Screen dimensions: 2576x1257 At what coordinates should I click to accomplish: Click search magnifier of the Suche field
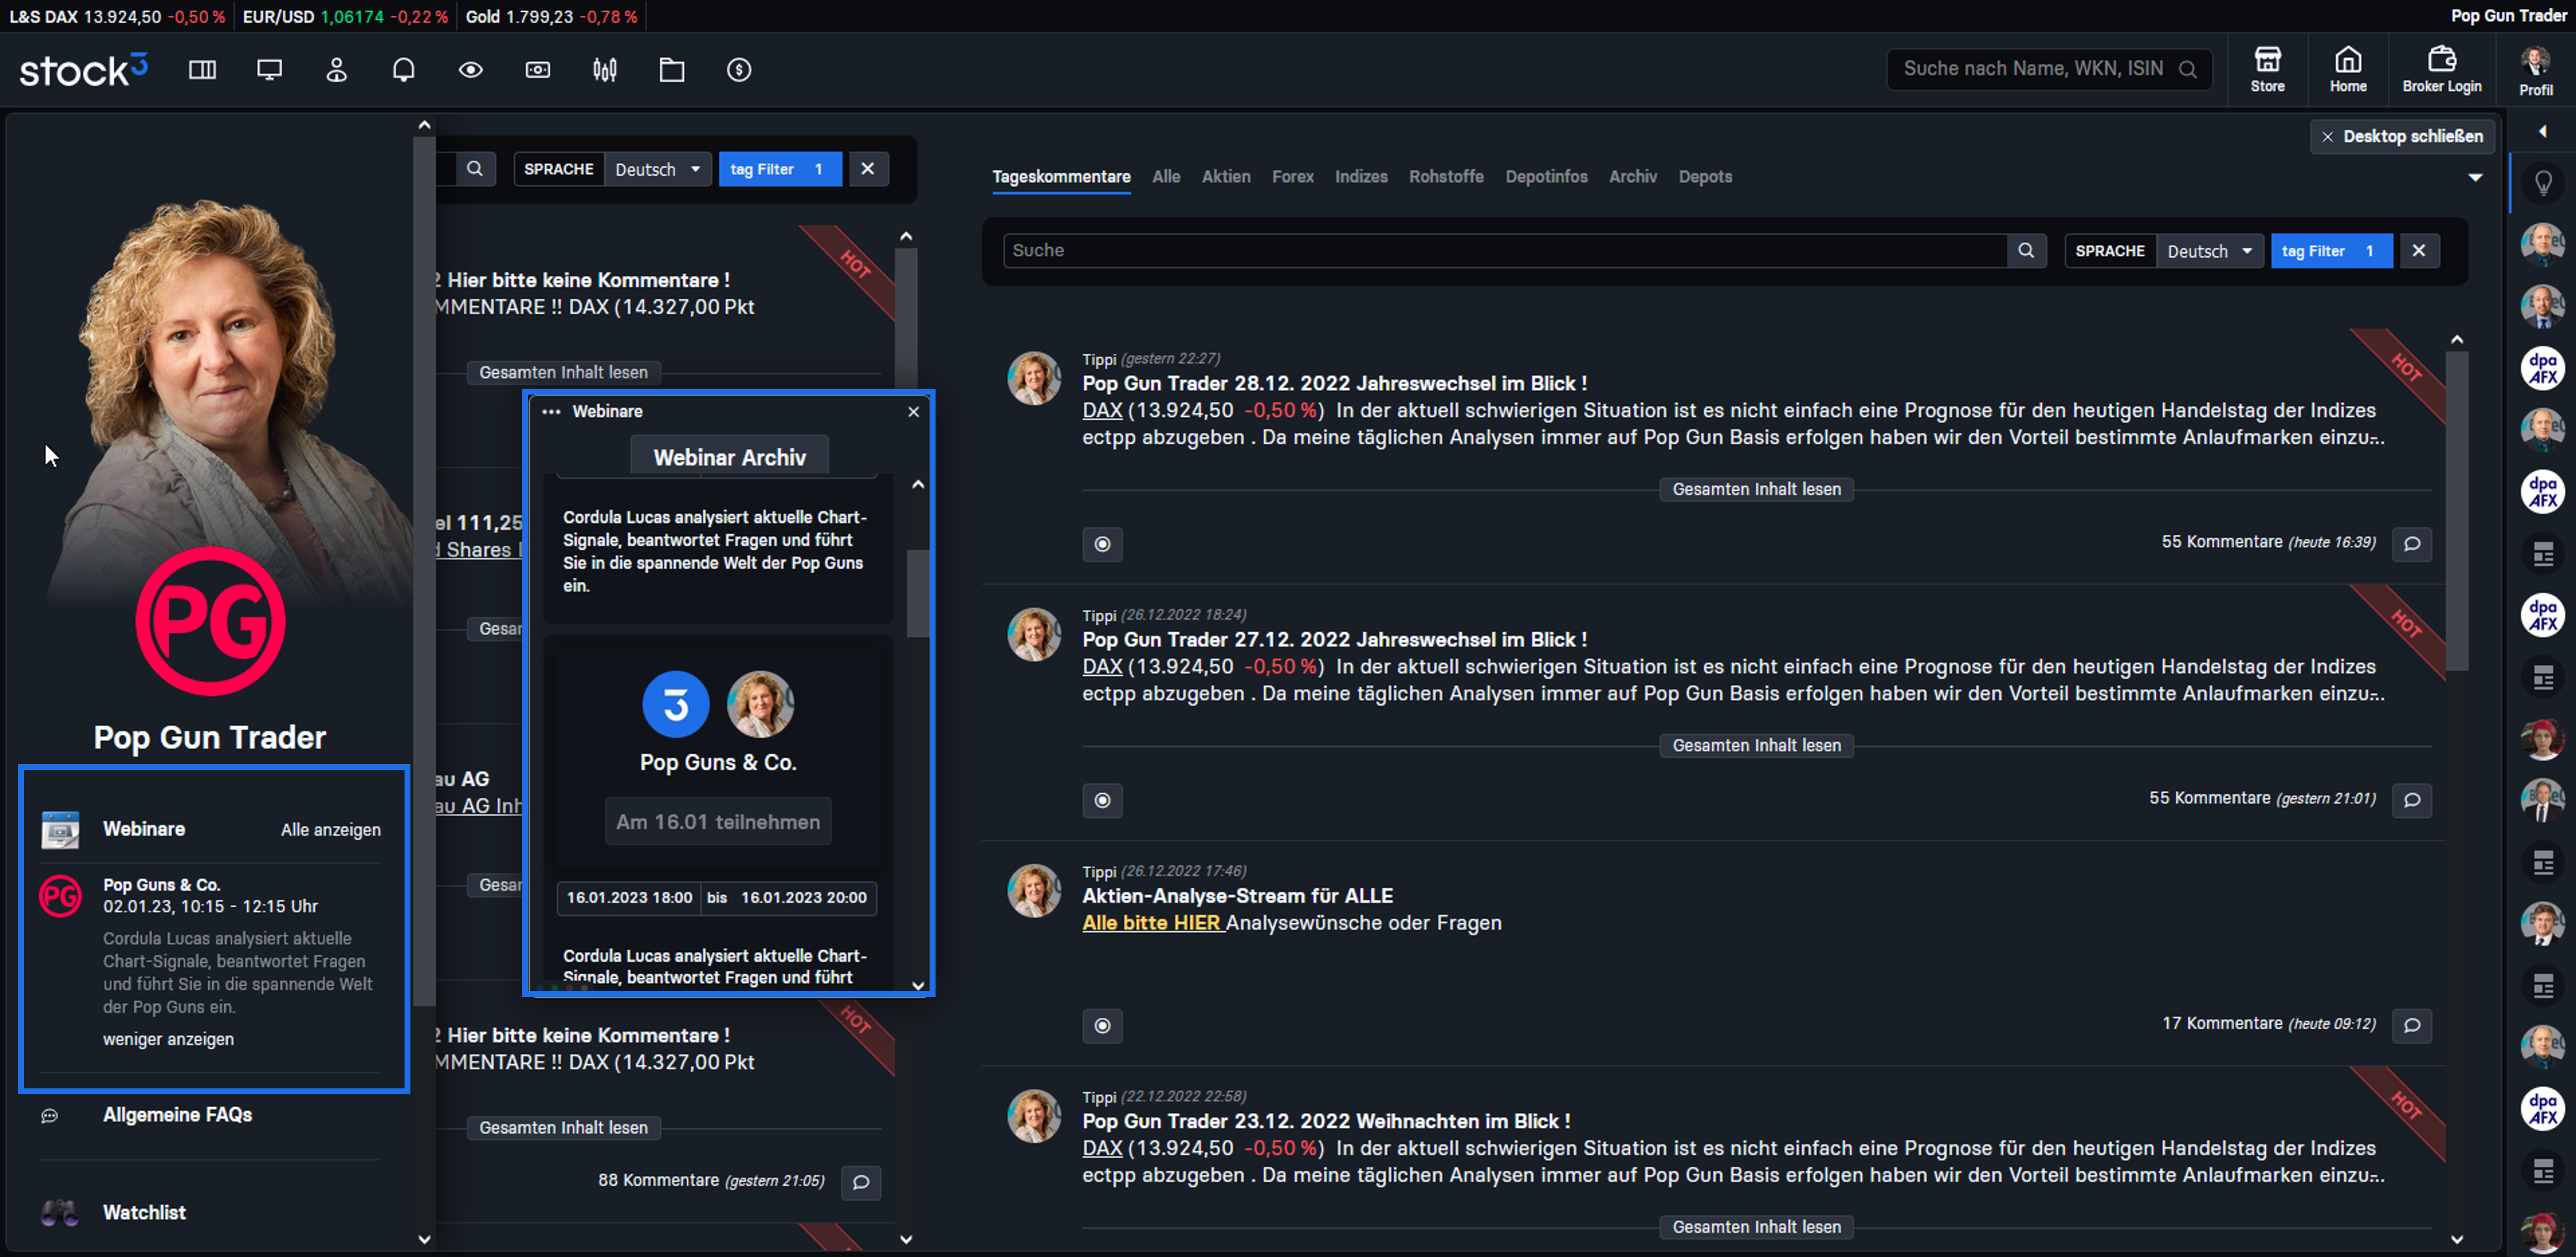(2026, 251)
